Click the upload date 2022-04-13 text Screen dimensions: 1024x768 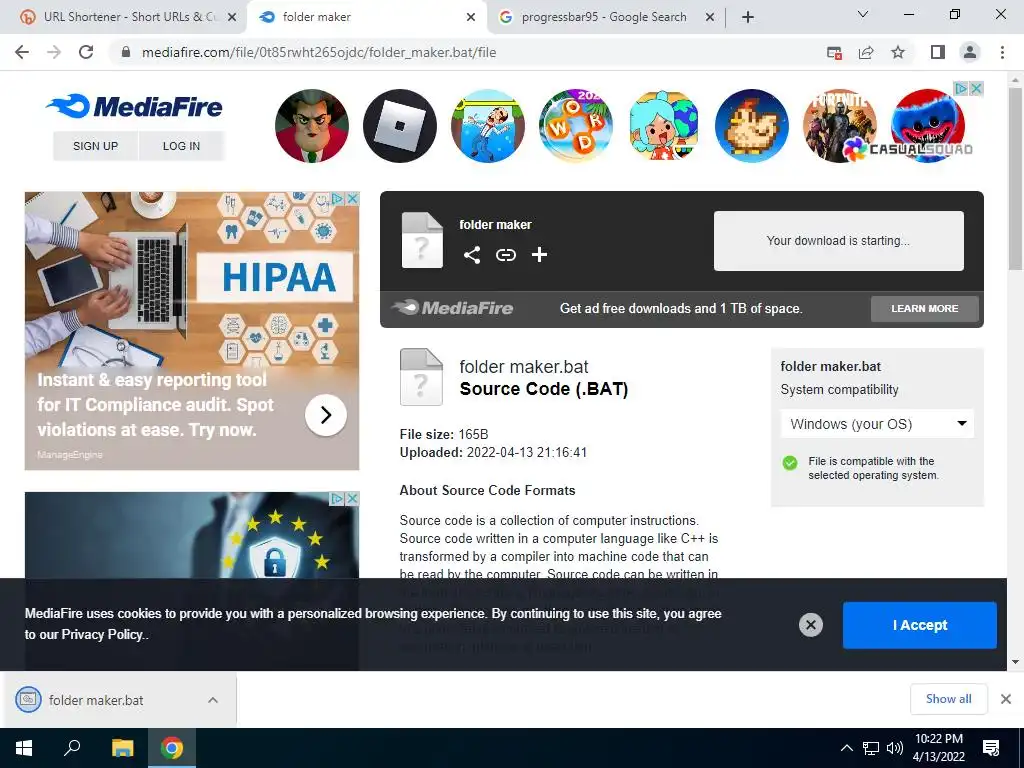point(526,452)
